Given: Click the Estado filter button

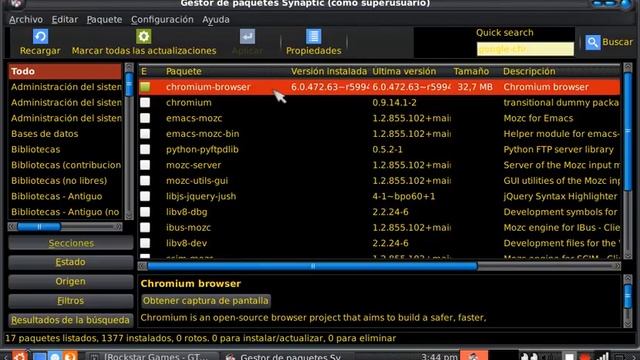Looking at the screenshot, I should pyautogui.click(x=71, y=262).
